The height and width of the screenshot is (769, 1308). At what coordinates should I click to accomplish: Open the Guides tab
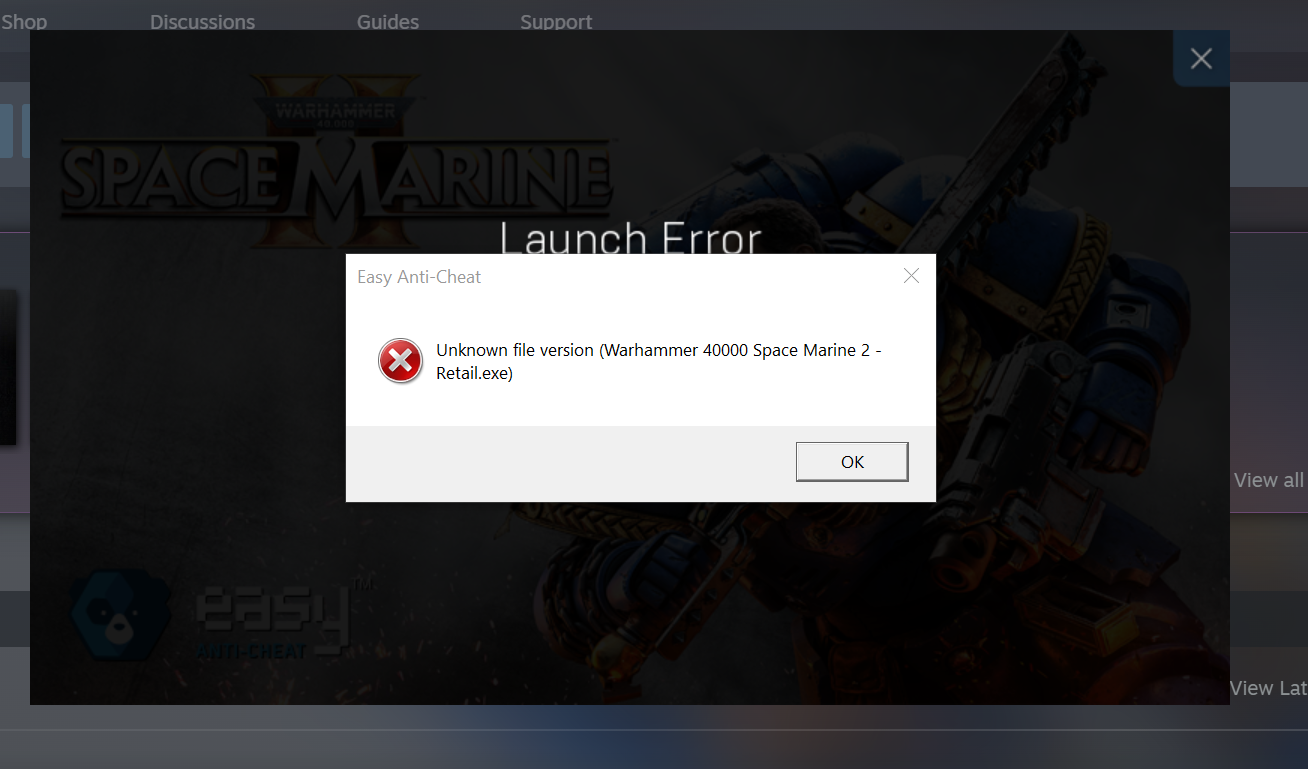click(x=388, y=21)
